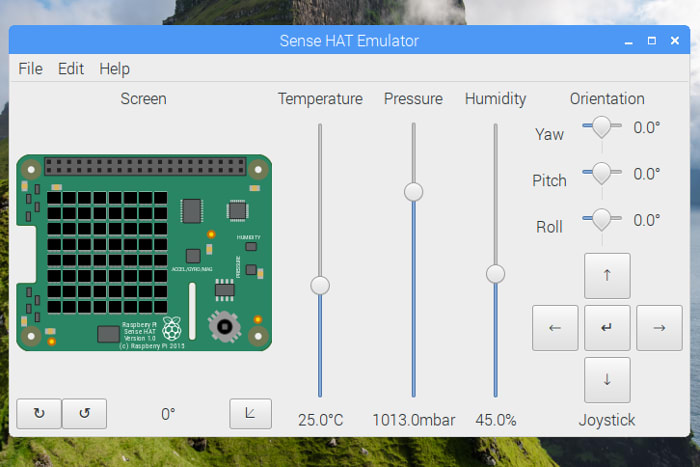The width and height of the screenshot is (700, 467).
Task: Open the Help menu
Action: coord(114,69)
